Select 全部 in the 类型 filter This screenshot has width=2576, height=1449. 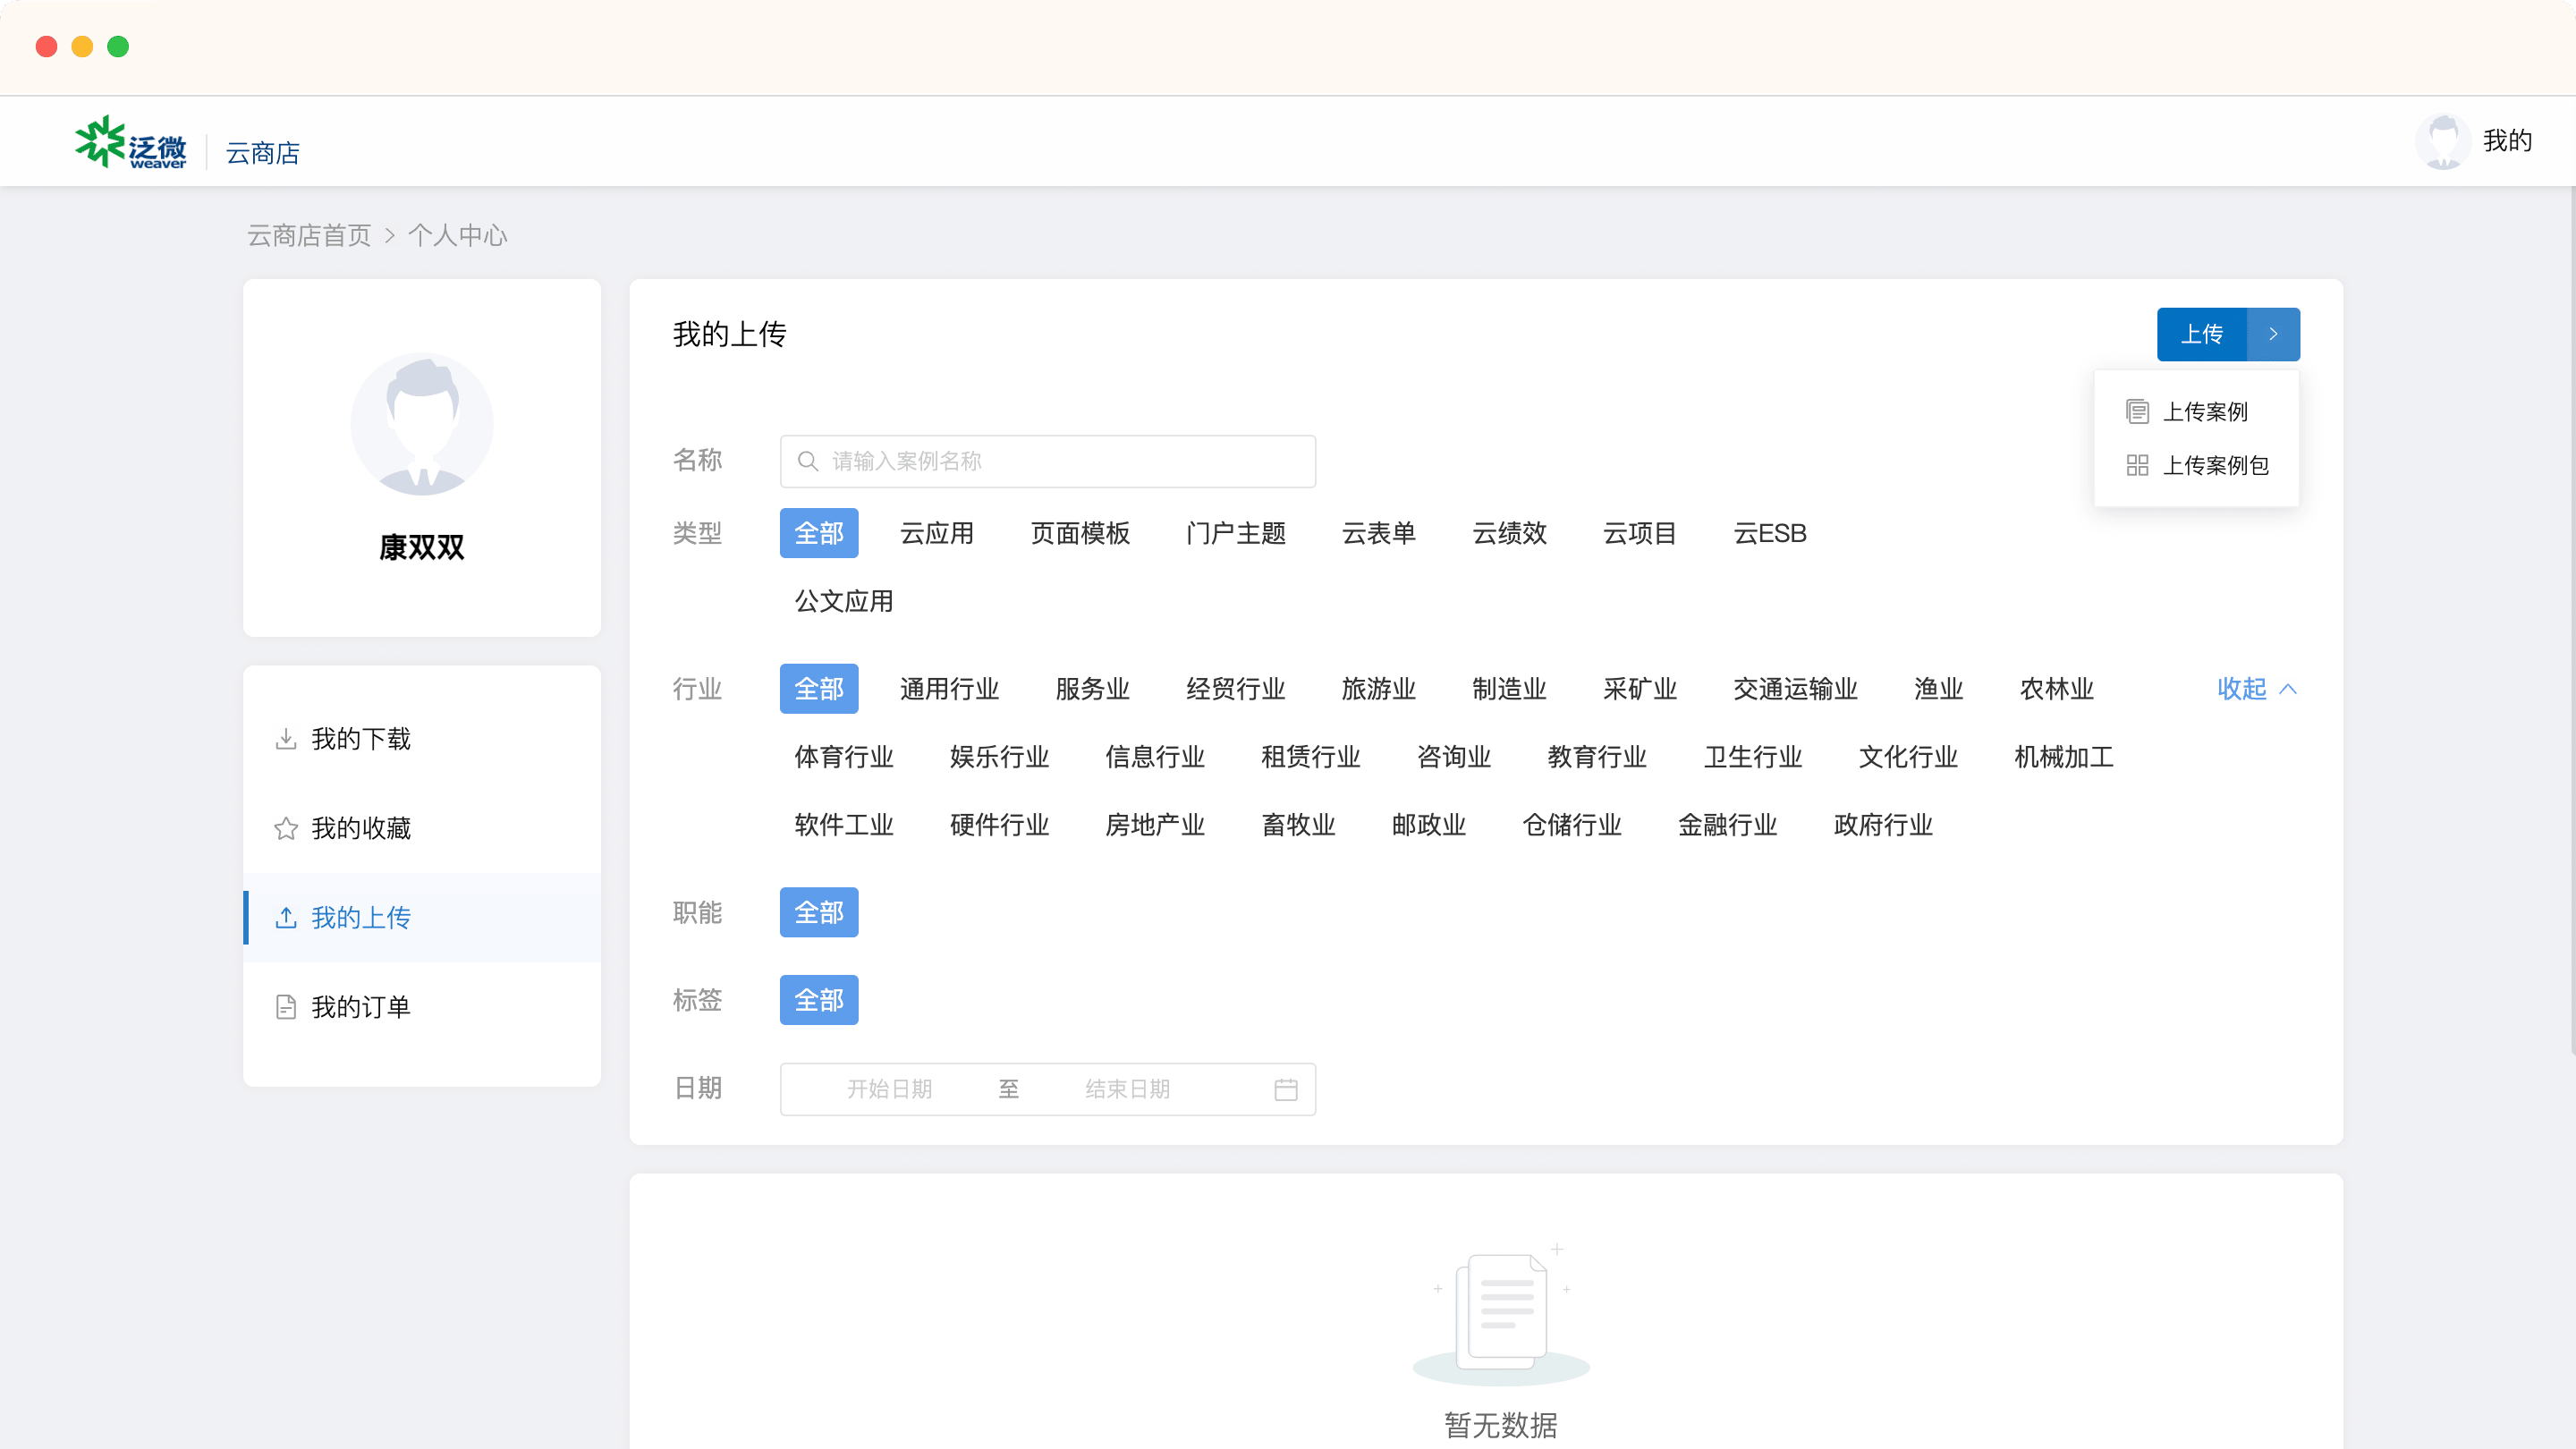(818, 533)
